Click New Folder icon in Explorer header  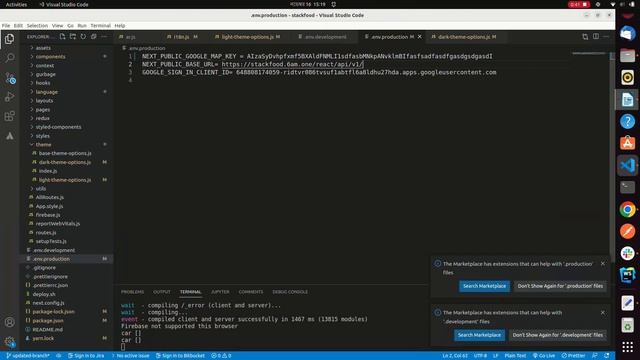(73, 37)
